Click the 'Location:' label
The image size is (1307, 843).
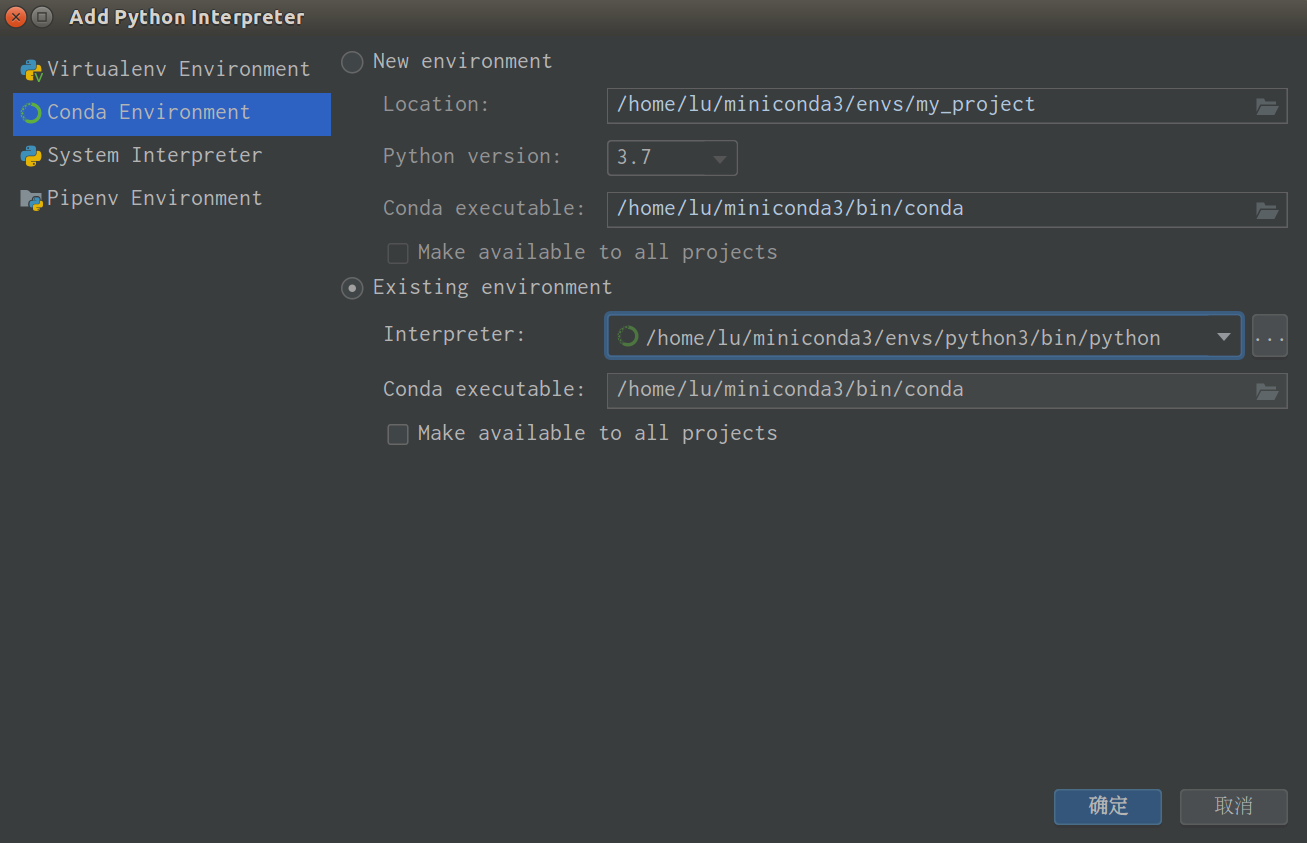[x=436, y=104]
